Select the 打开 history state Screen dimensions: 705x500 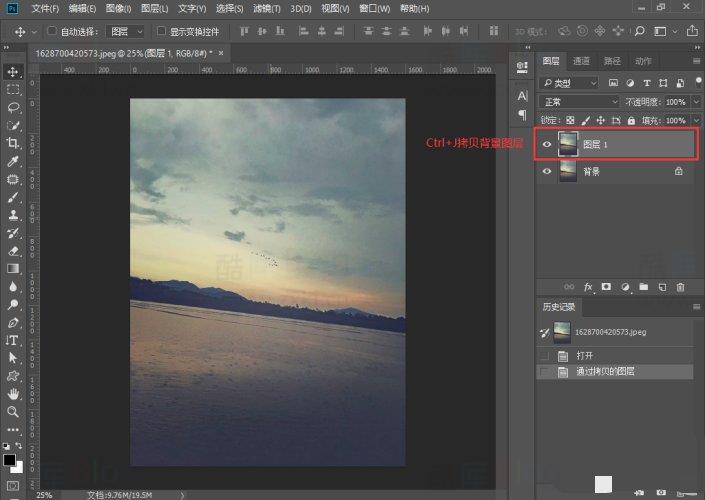tap(585, 355)
